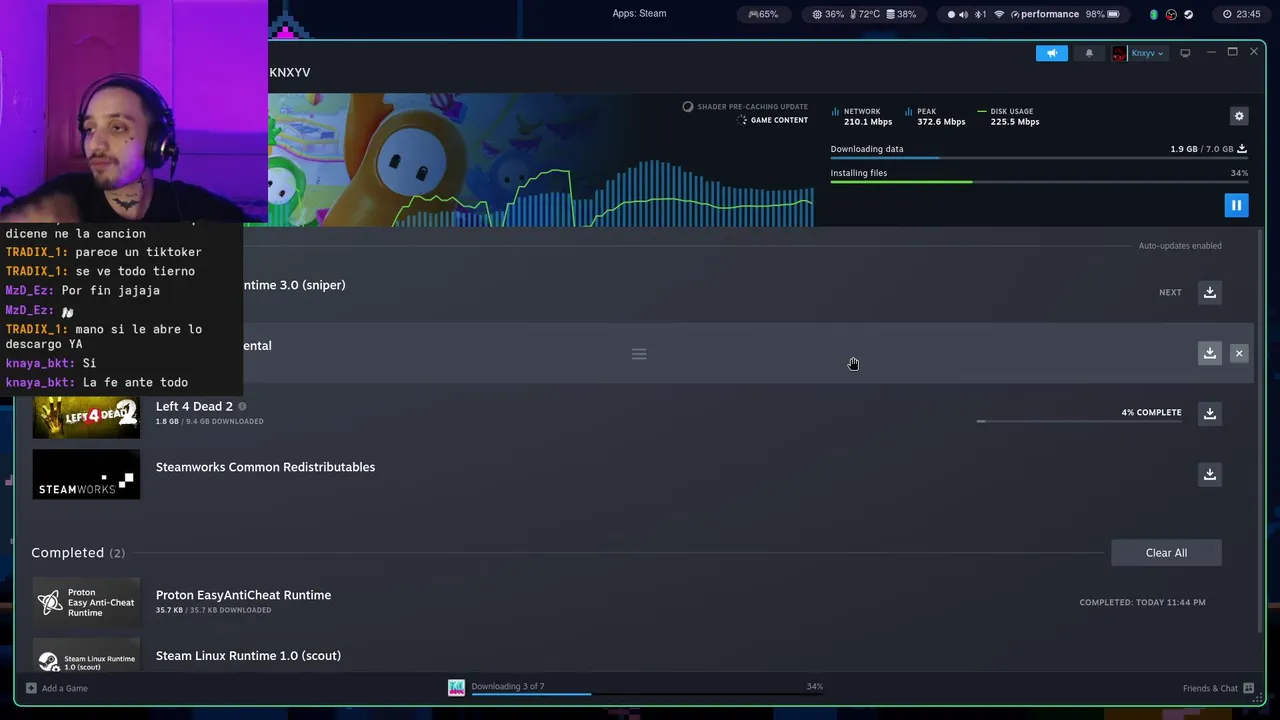Click volume speaker icon in top panel
The width and height of the screenshot is (1280, 720).
pos(965,14)
